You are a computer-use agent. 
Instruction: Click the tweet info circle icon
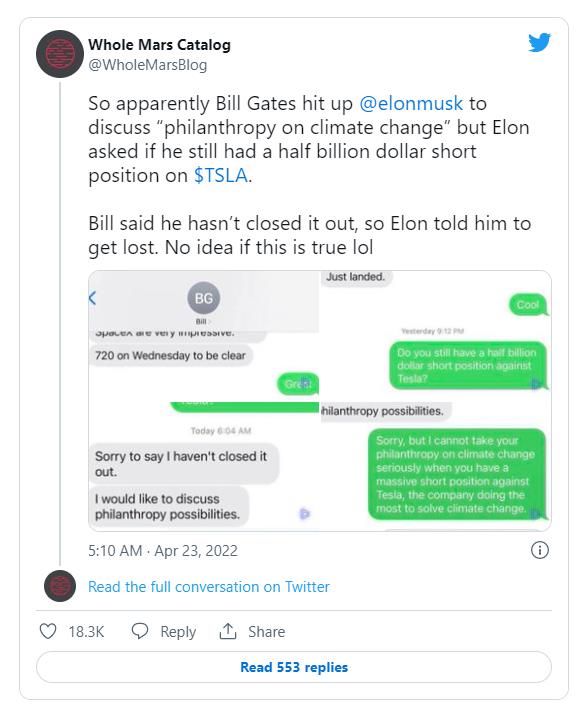click(x=540, y=550)
